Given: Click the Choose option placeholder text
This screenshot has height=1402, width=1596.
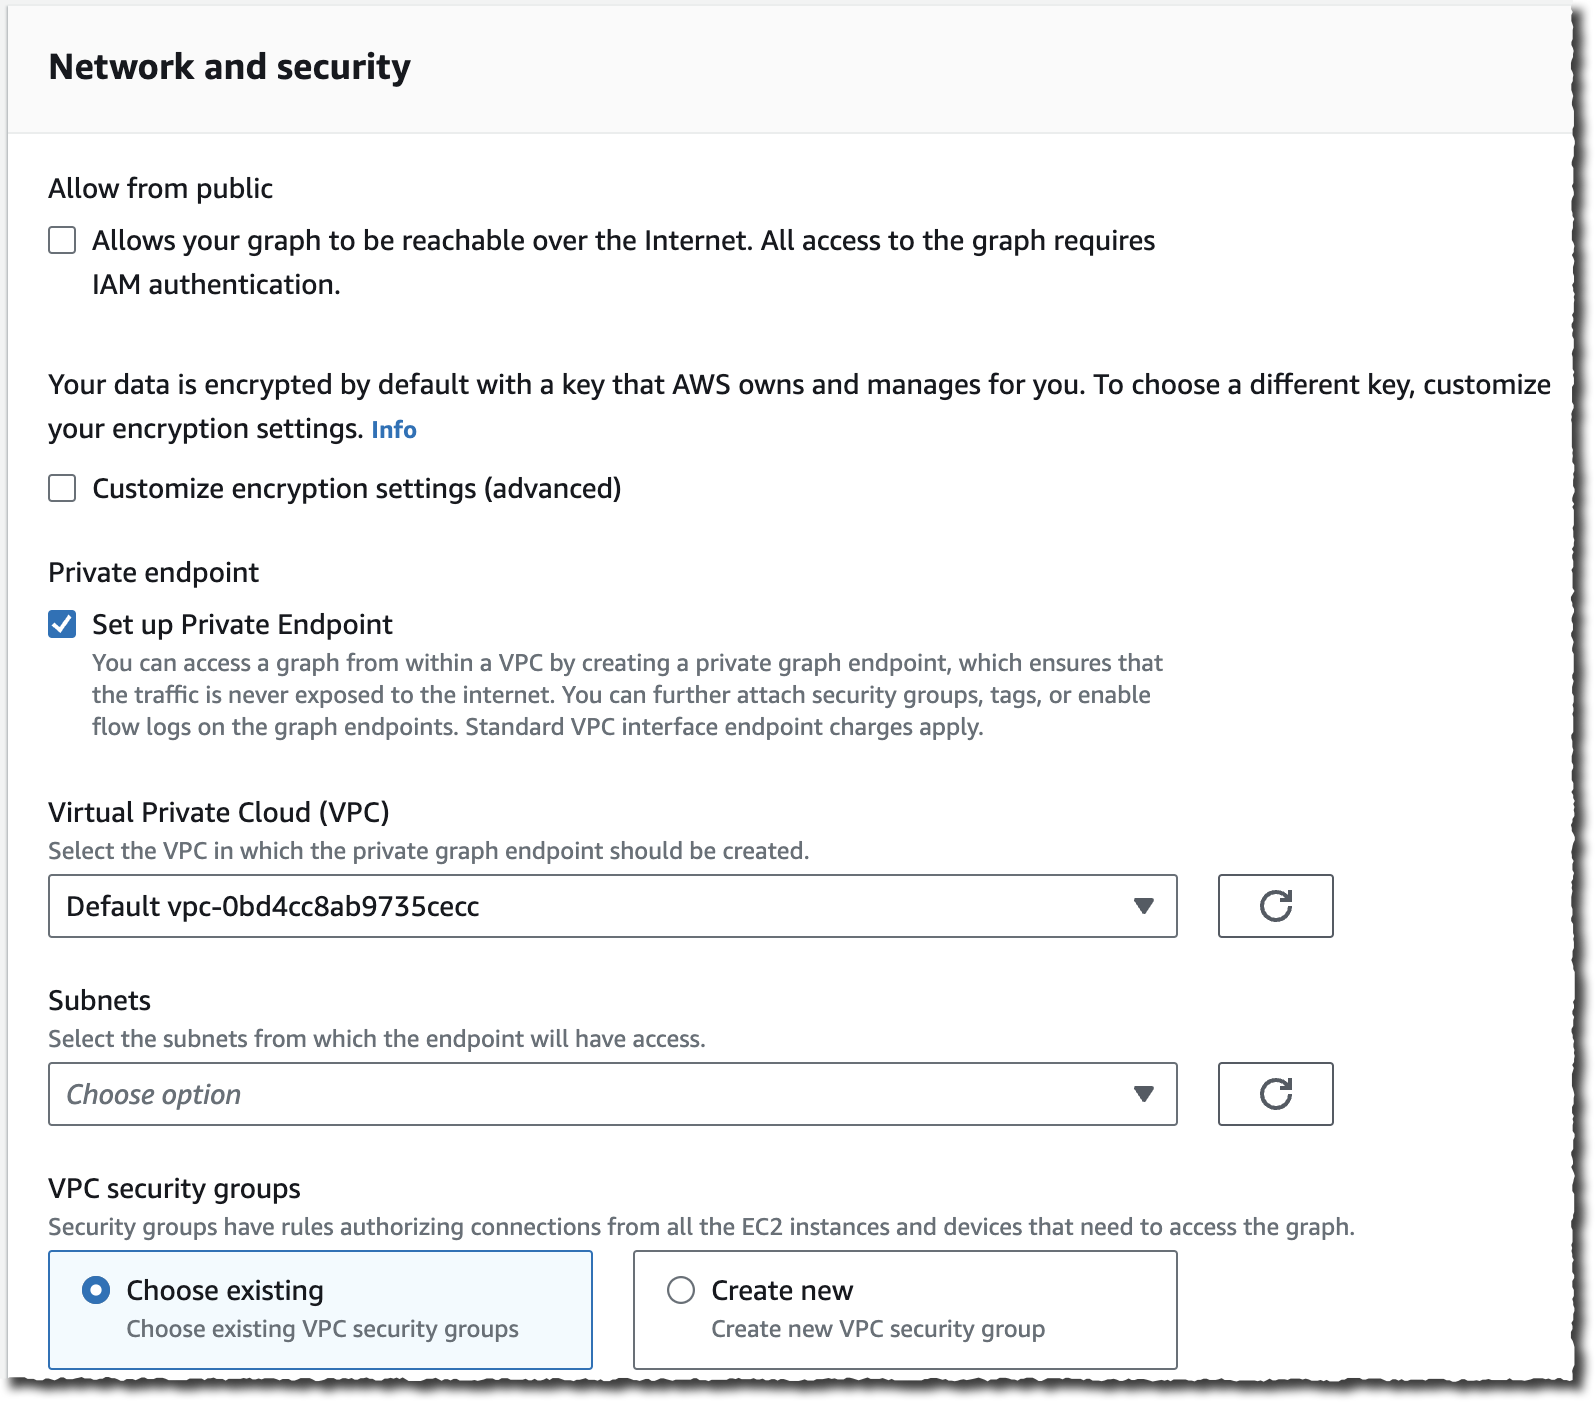Looking at the screenshot, I should pyautogui.click(x=154, y=1095).
